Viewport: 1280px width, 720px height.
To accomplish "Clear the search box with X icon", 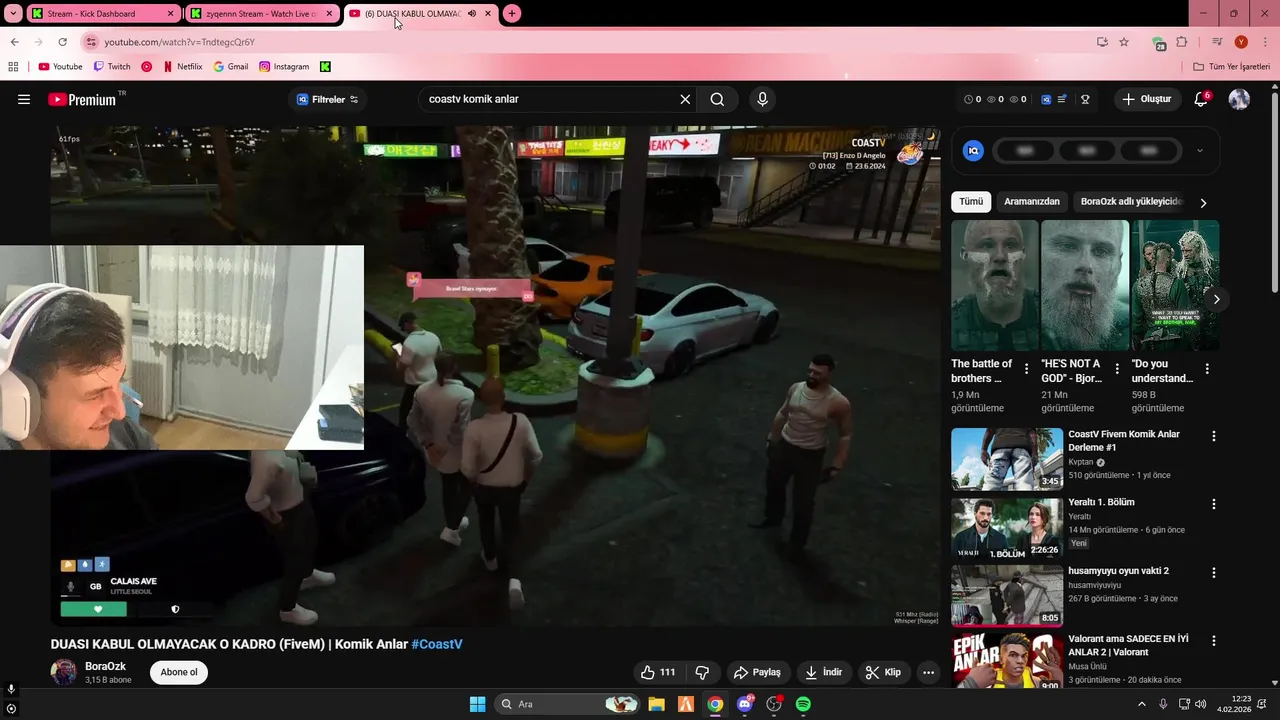I will (685, 99).
